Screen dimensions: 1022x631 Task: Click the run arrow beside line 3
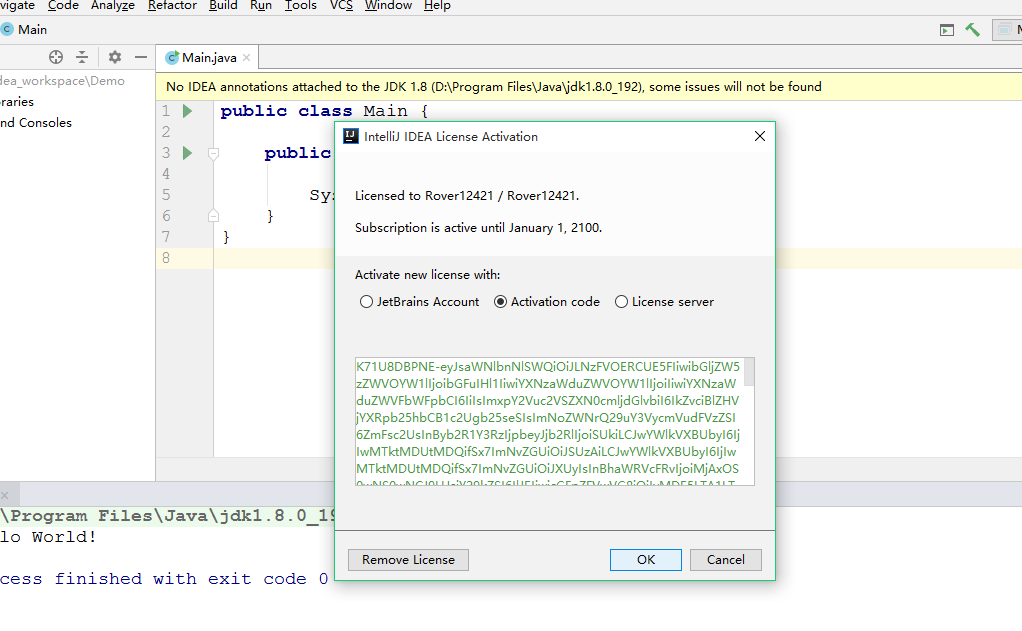188,153
